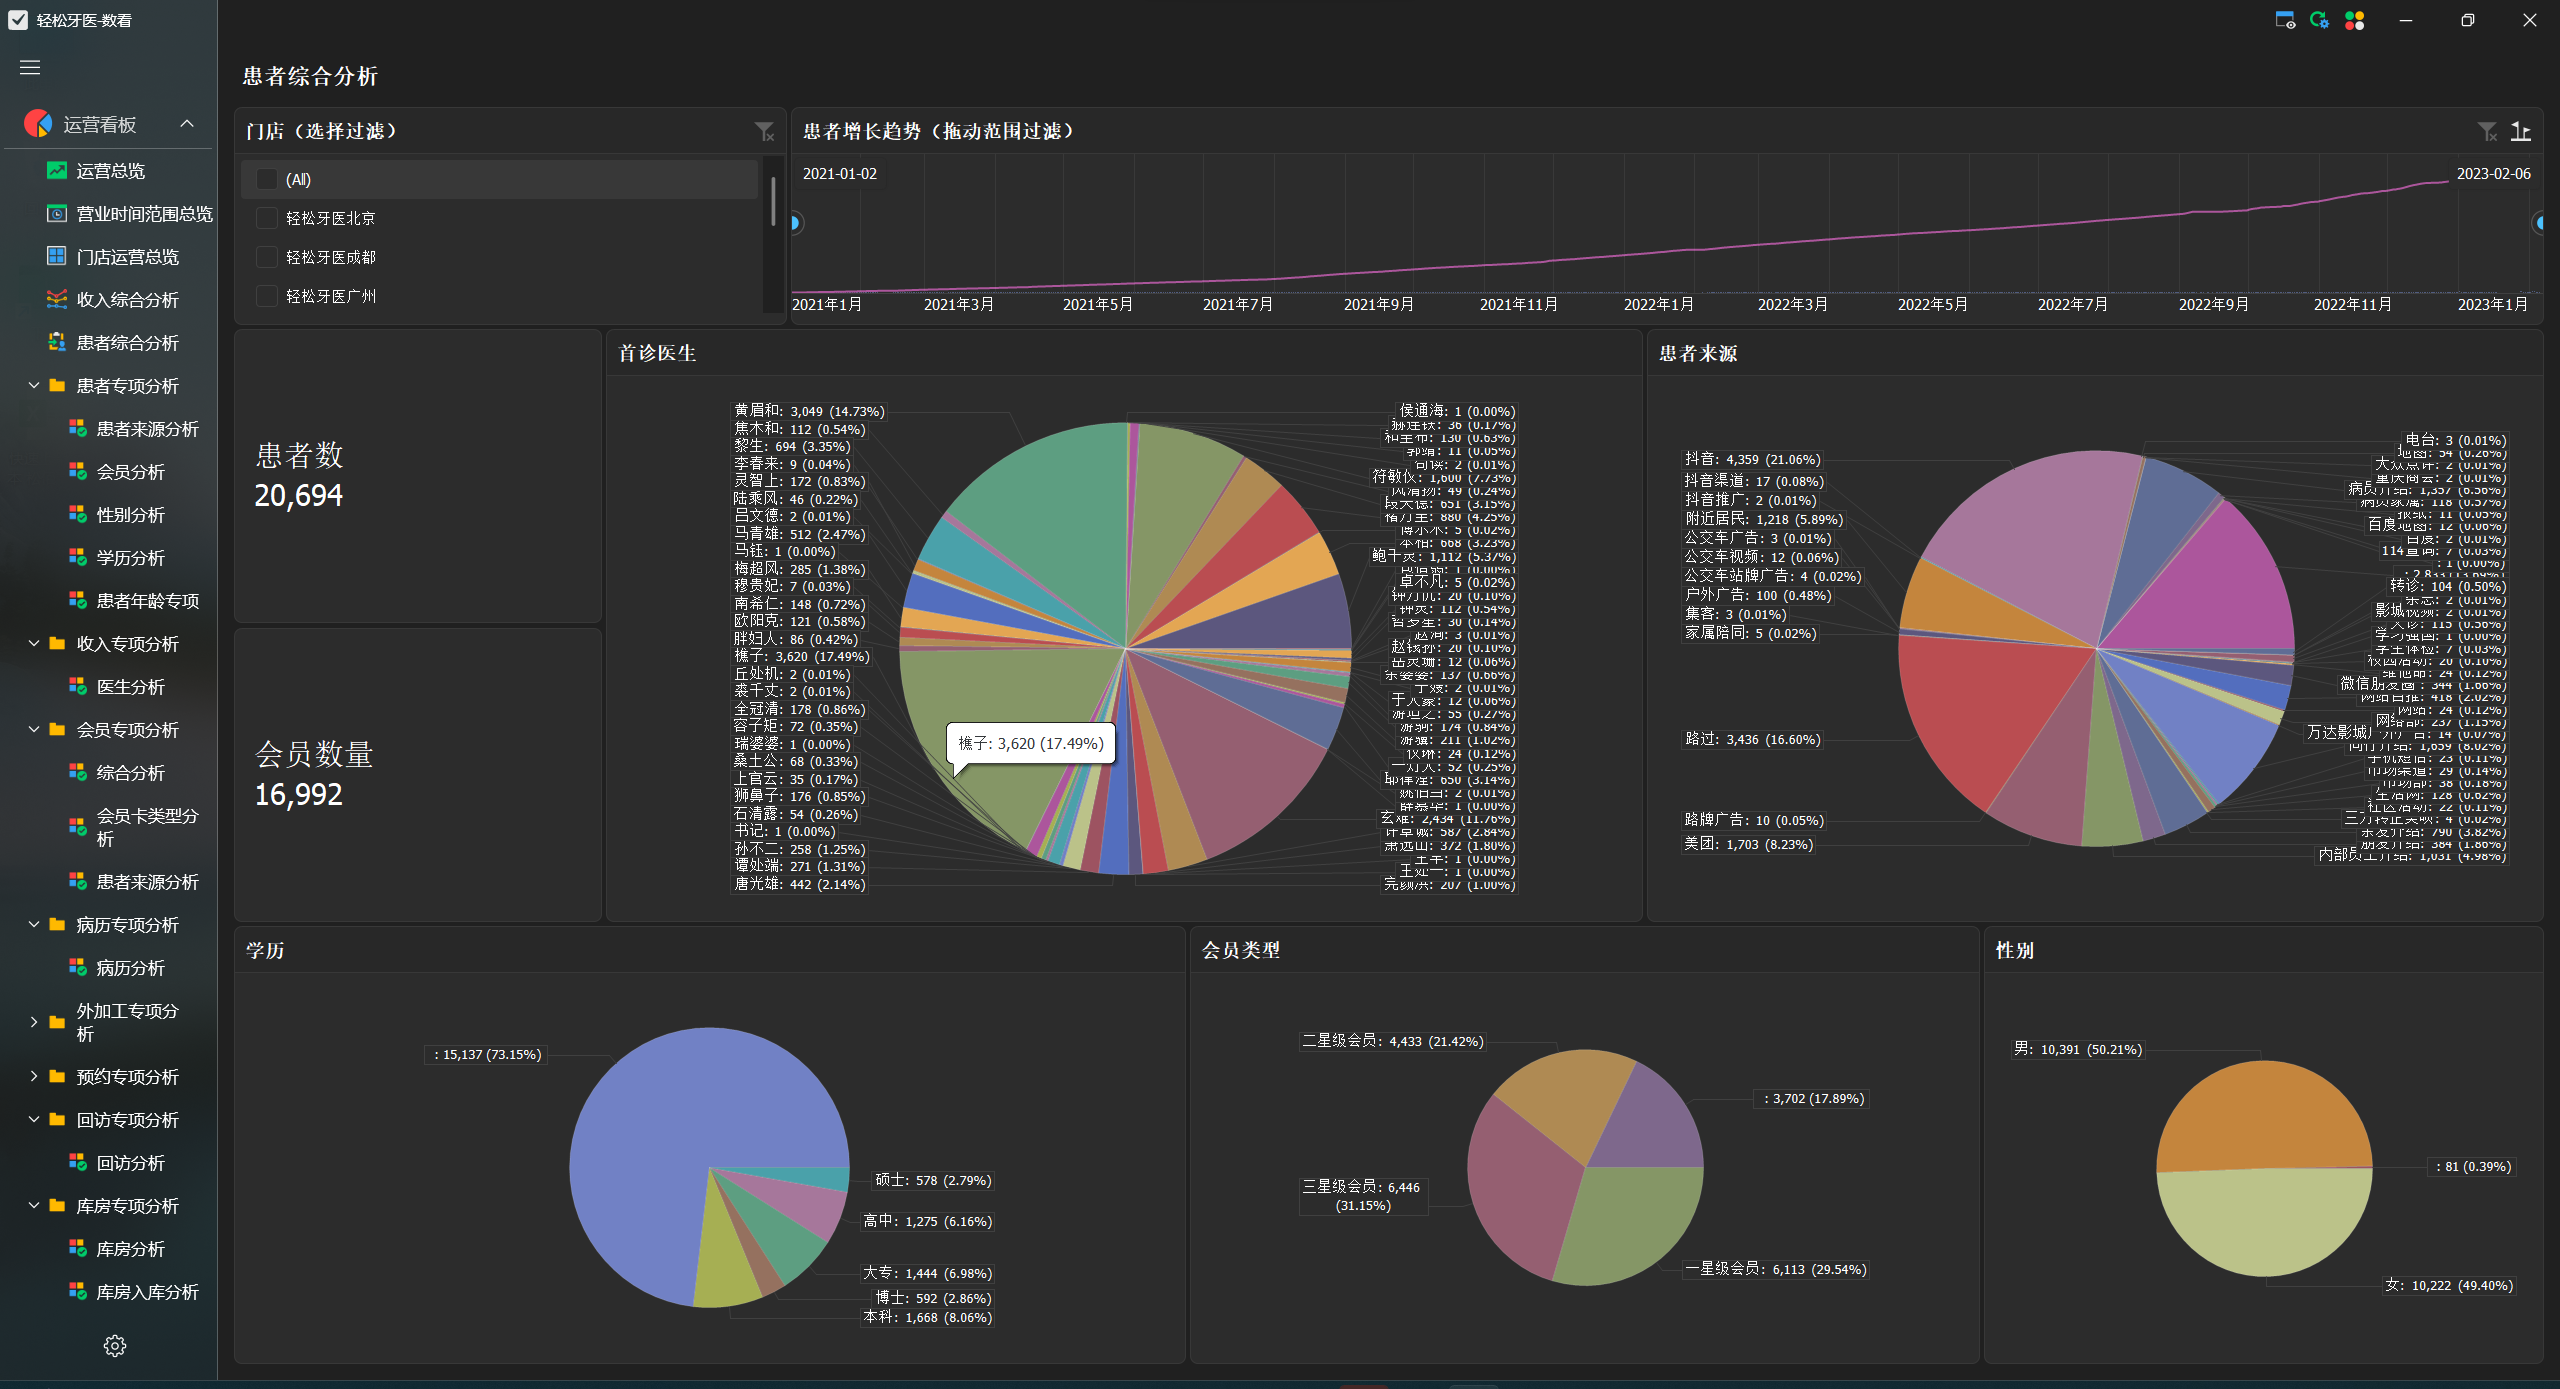Check the 轻松牙医北京 store checkbox
The height and width of the screenshot is (1389, 2560).
267,218
